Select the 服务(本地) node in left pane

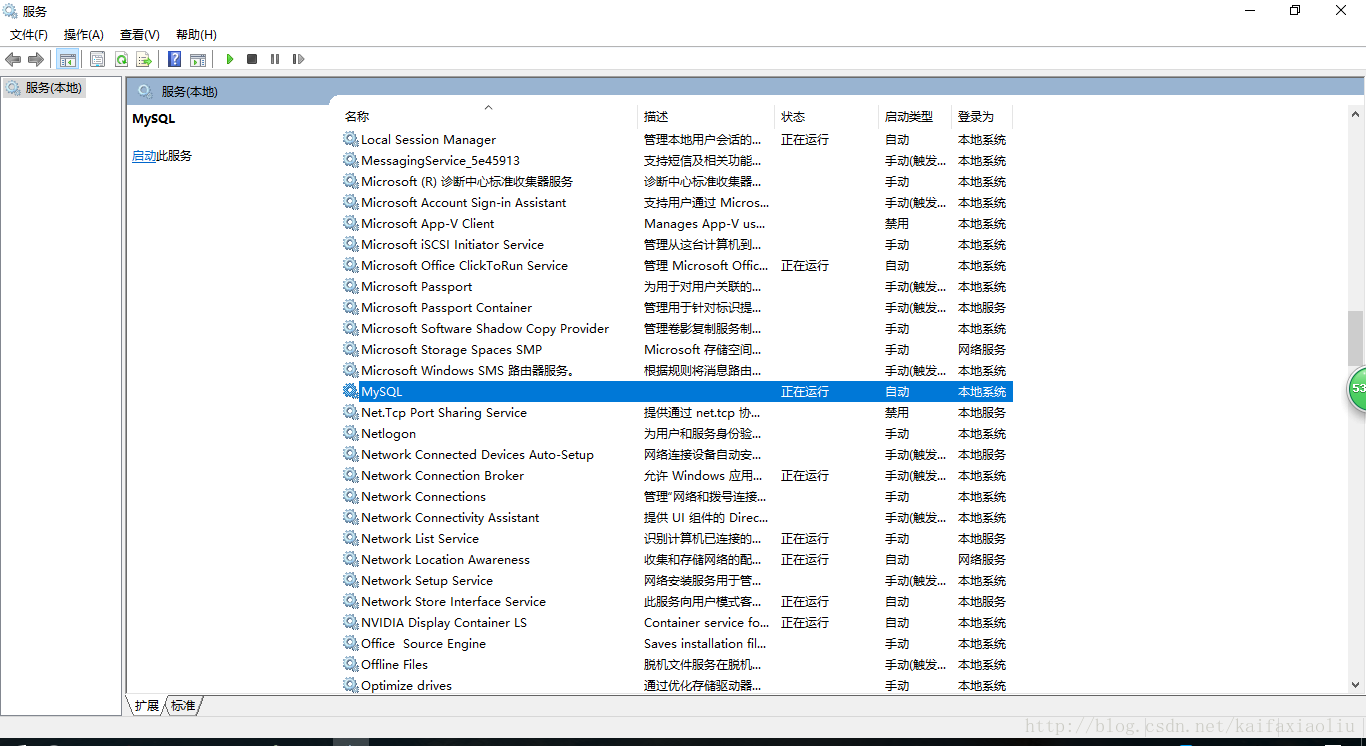point(48,87)
